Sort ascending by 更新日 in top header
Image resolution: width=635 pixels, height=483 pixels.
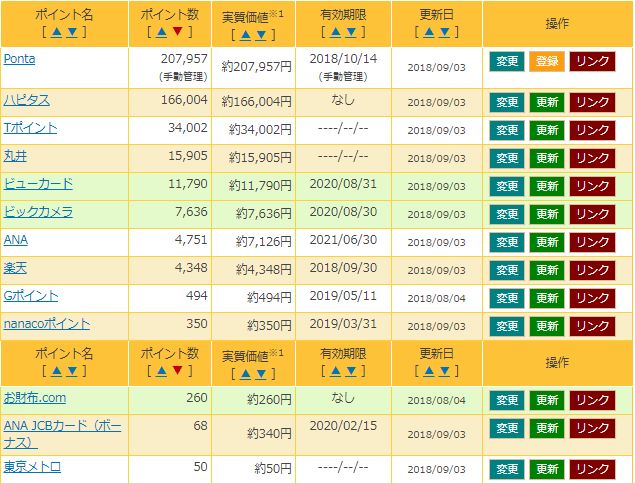(429, 32)
